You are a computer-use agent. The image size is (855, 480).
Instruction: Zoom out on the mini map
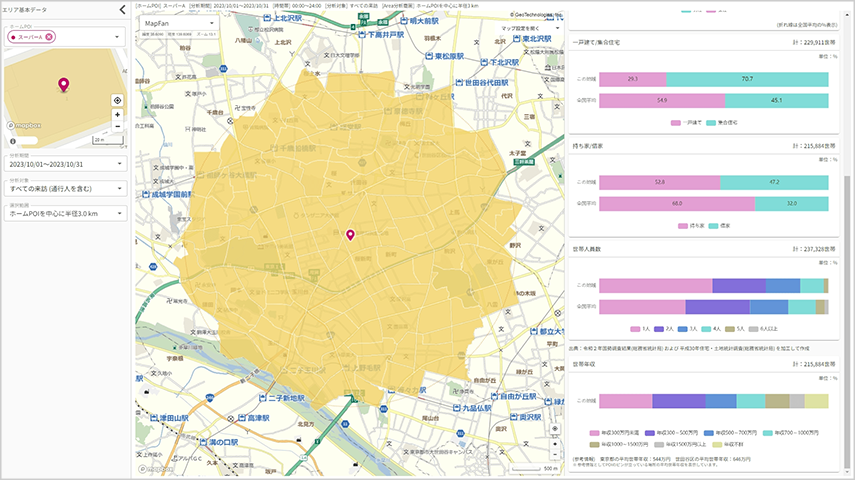click(x=118, y=126)
